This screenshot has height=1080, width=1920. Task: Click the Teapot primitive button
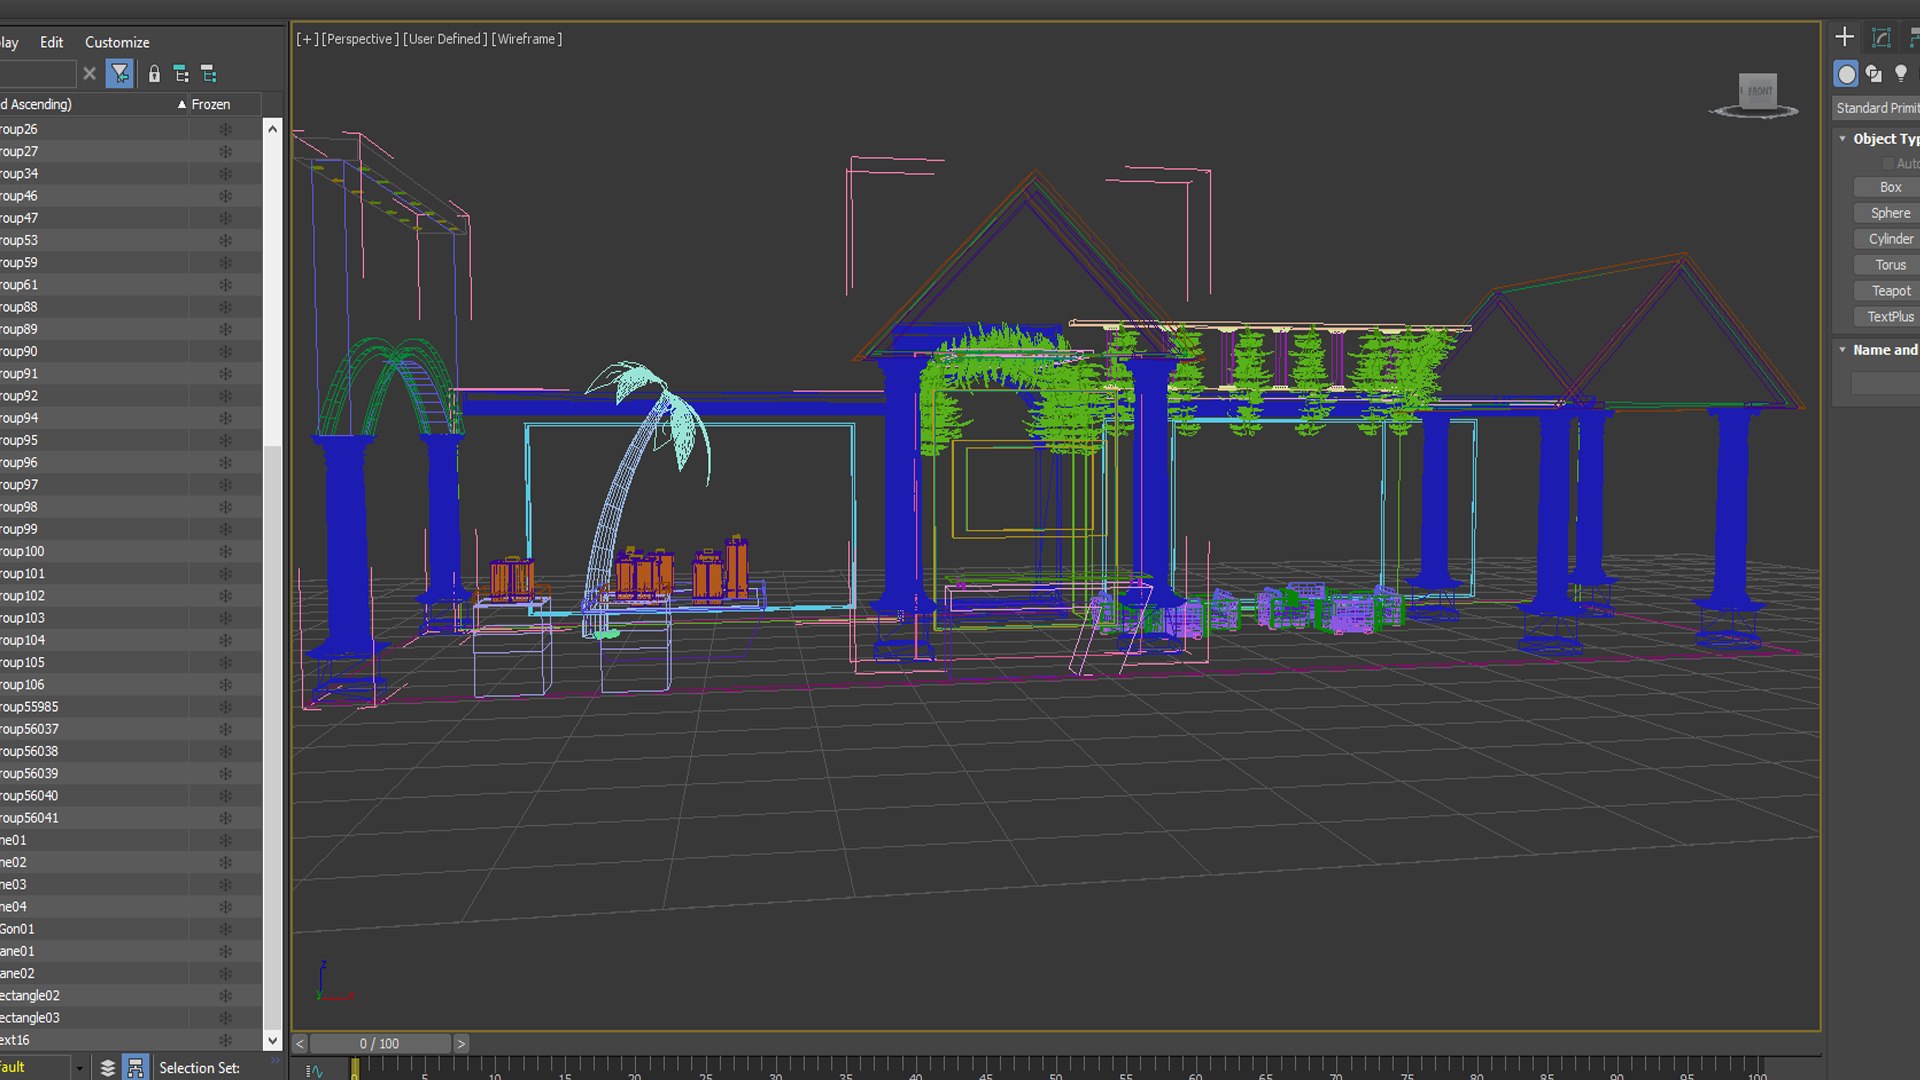(x=1890, y=291)
